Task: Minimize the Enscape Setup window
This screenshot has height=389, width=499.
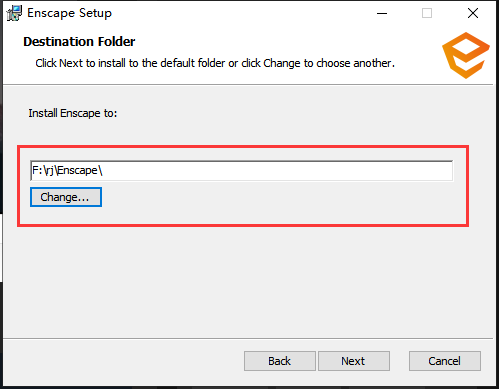Action: pyautogui.click(x=382, y=13)
